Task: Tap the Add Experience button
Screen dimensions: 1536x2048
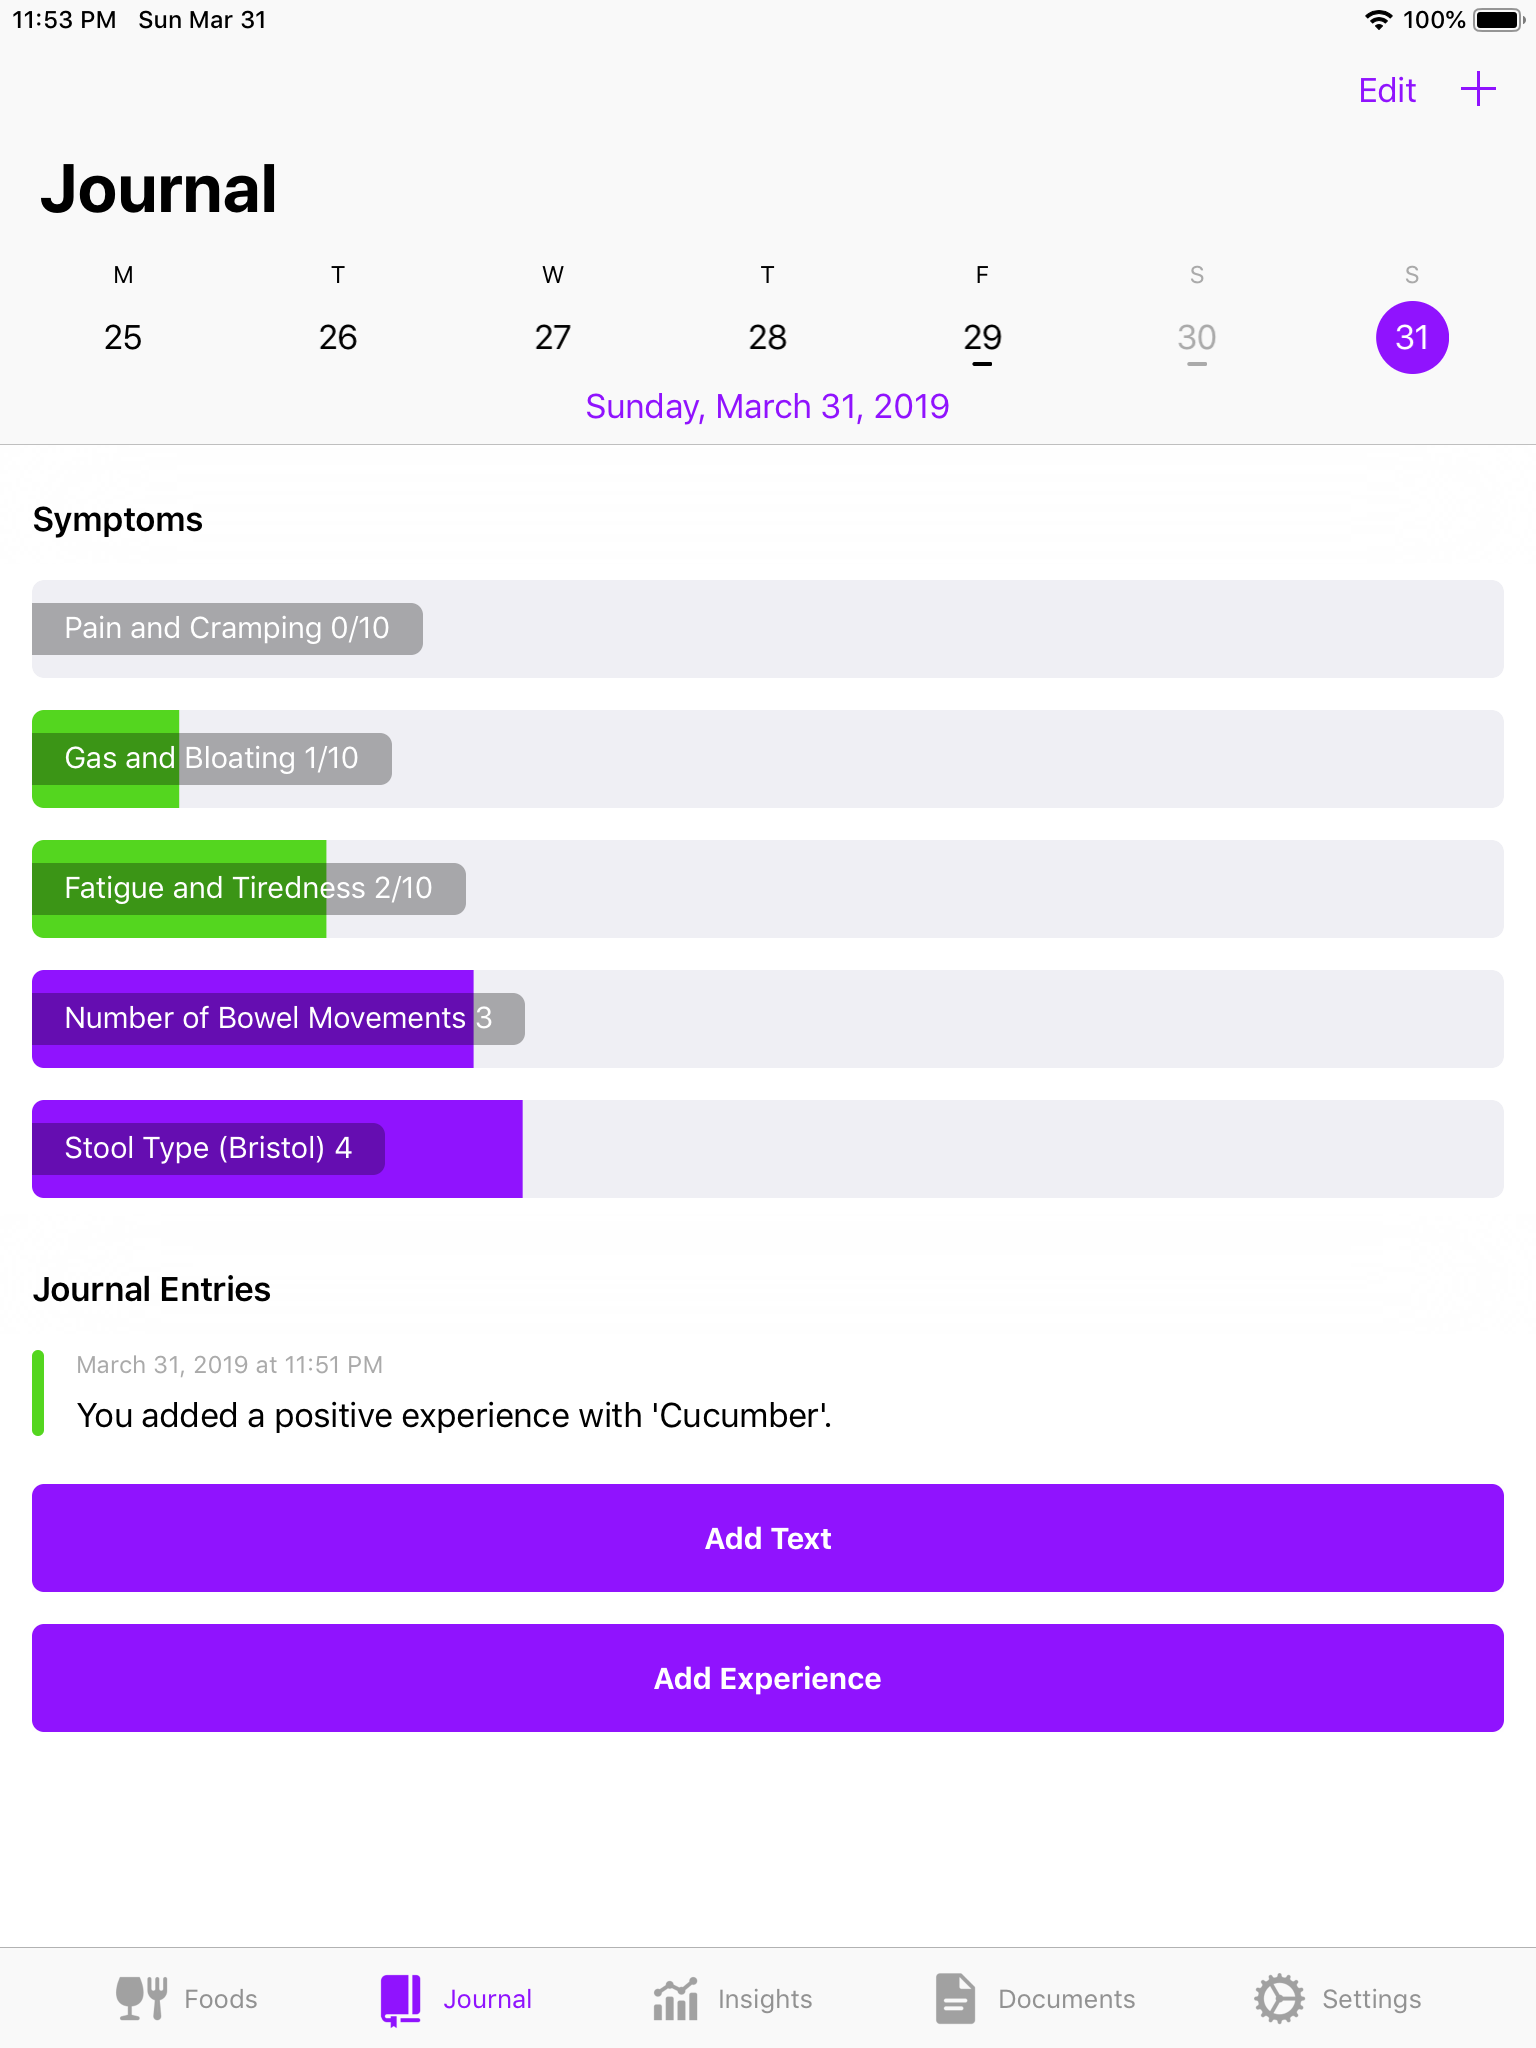Action: (x=768, y=1678)
